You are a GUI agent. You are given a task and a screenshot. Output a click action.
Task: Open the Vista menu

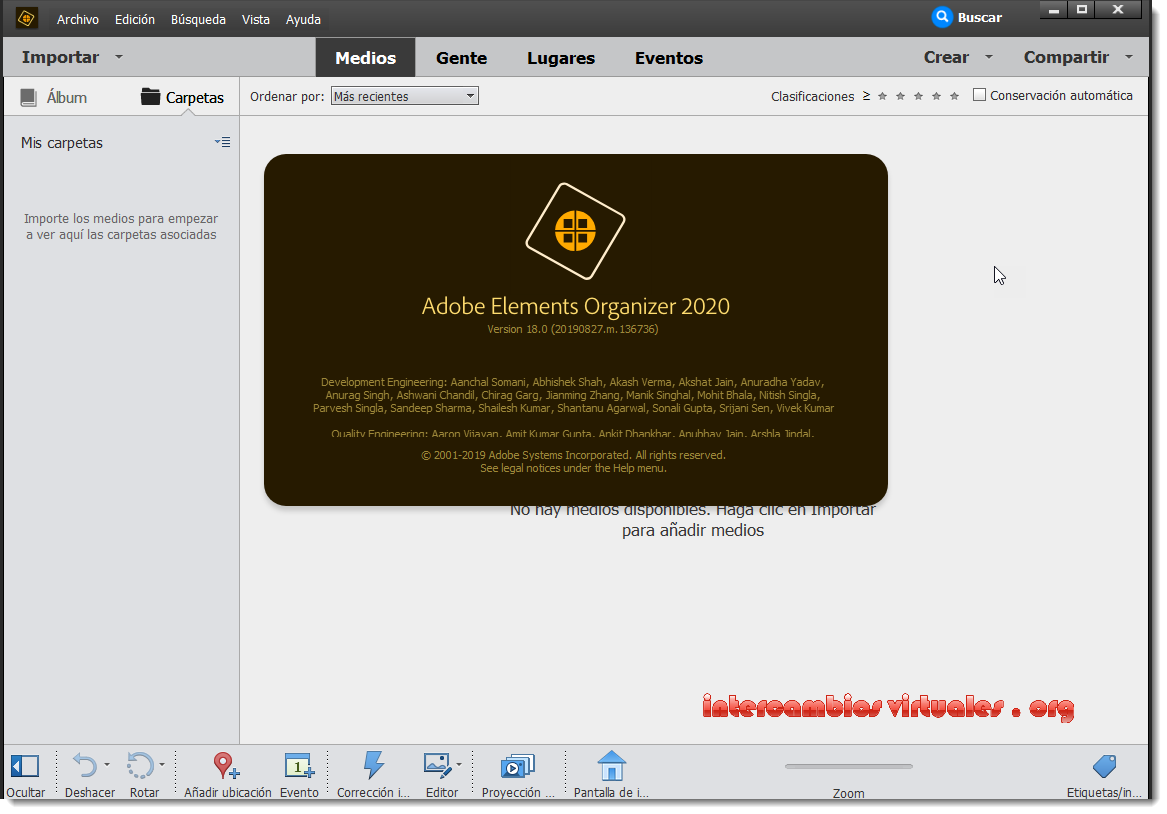click(255, 19)
